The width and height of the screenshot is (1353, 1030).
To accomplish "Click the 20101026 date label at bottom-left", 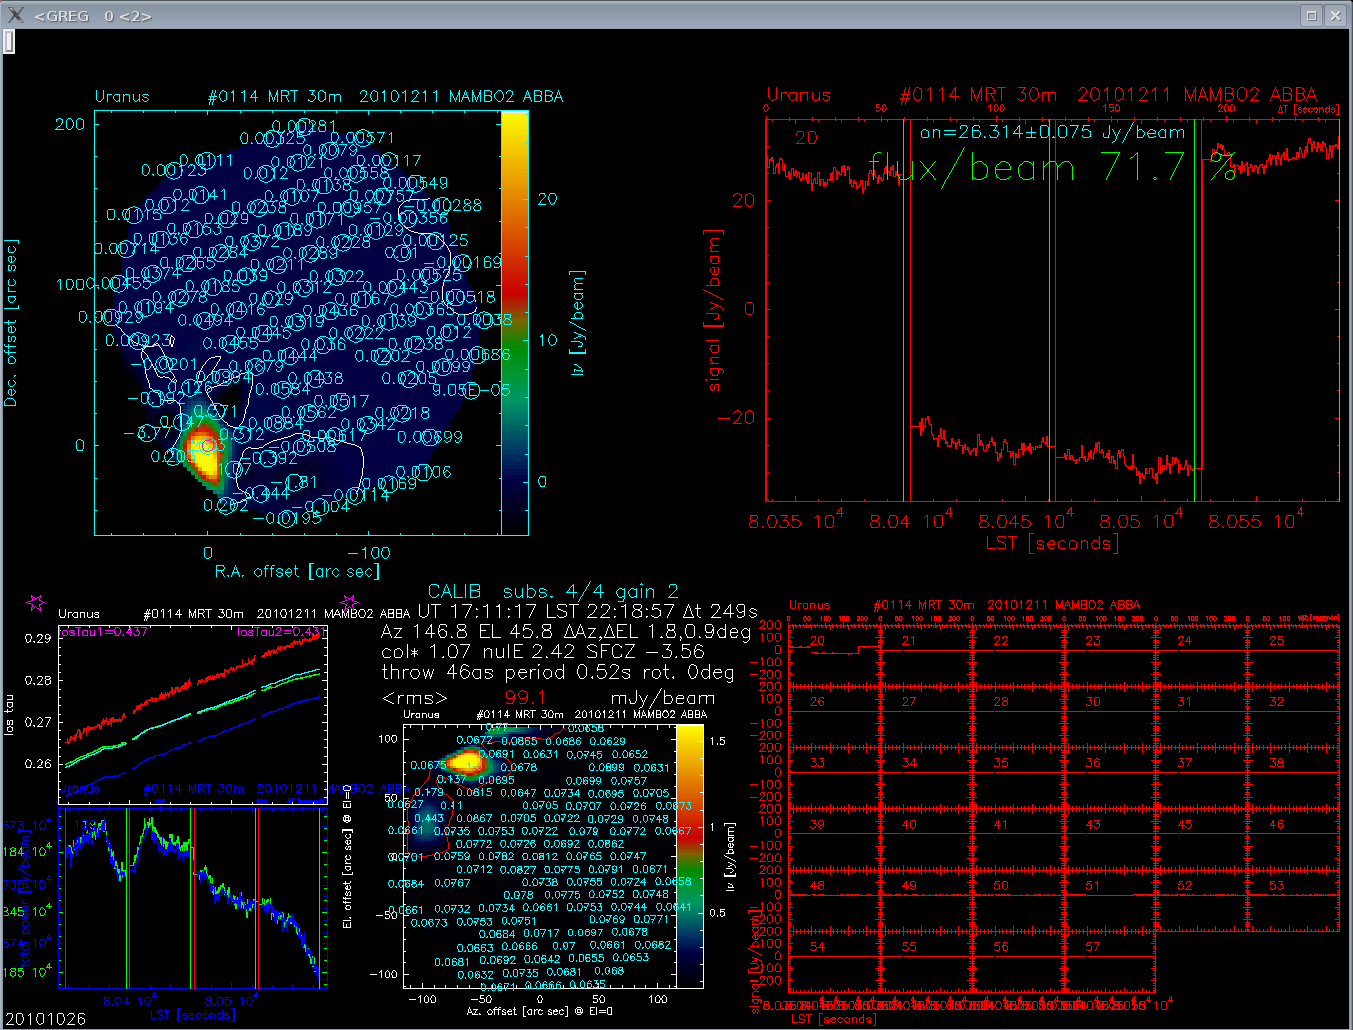I will 46,1019.
